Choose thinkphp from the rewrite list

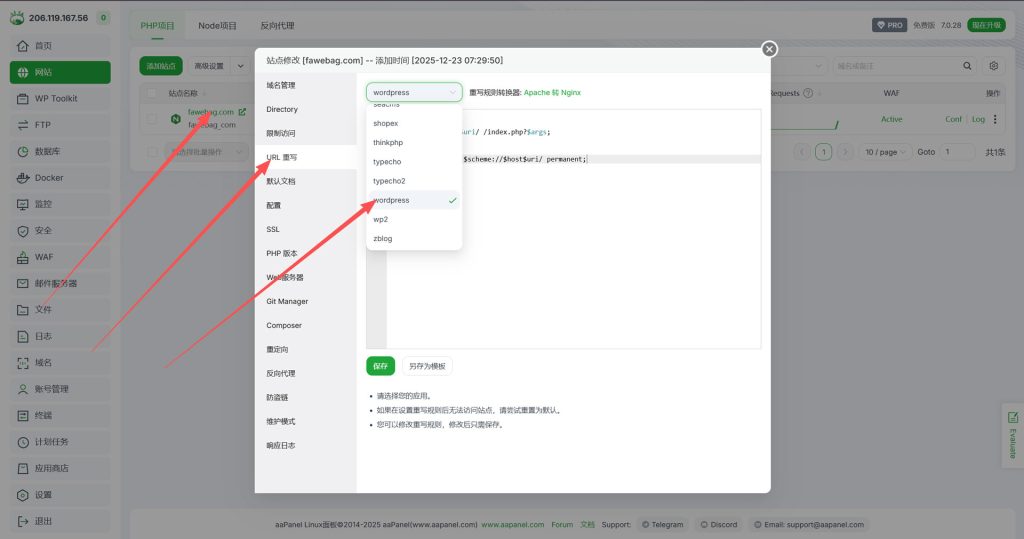pos(388,142)
